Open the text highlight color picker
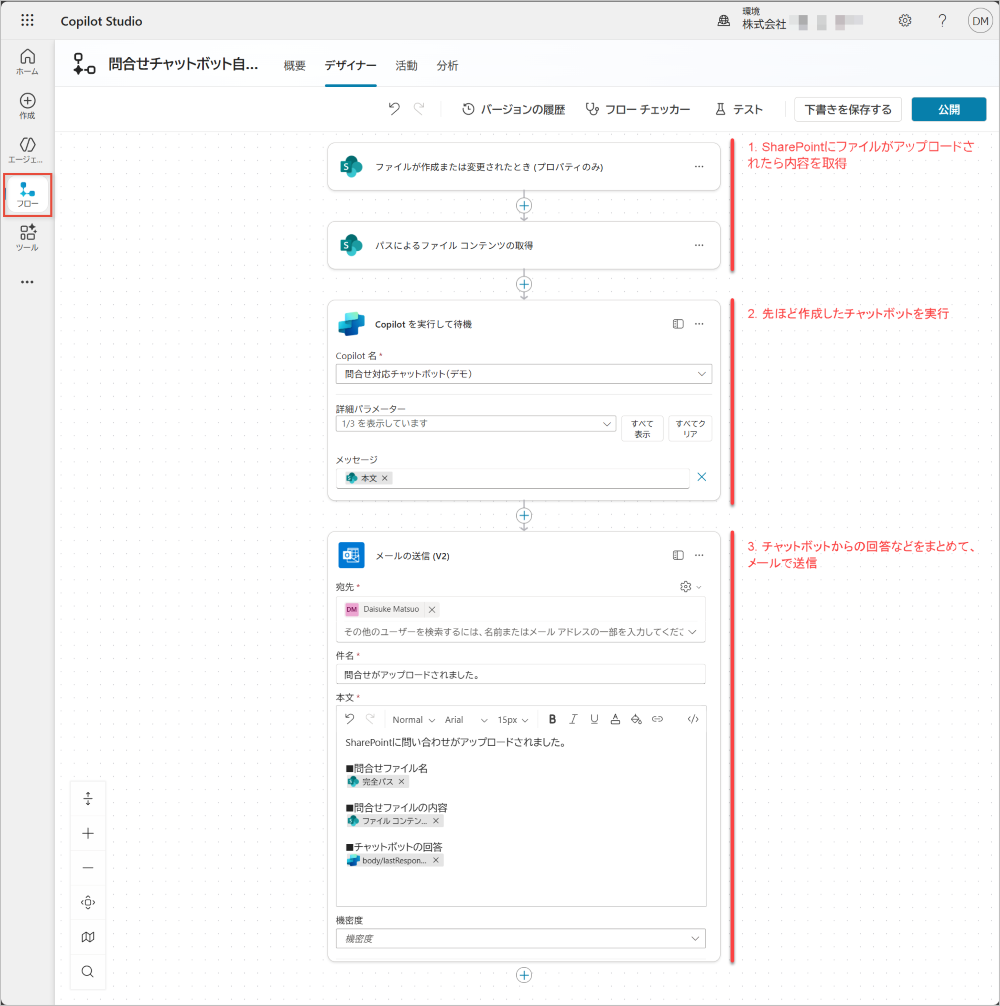 [x=636, y=719]
